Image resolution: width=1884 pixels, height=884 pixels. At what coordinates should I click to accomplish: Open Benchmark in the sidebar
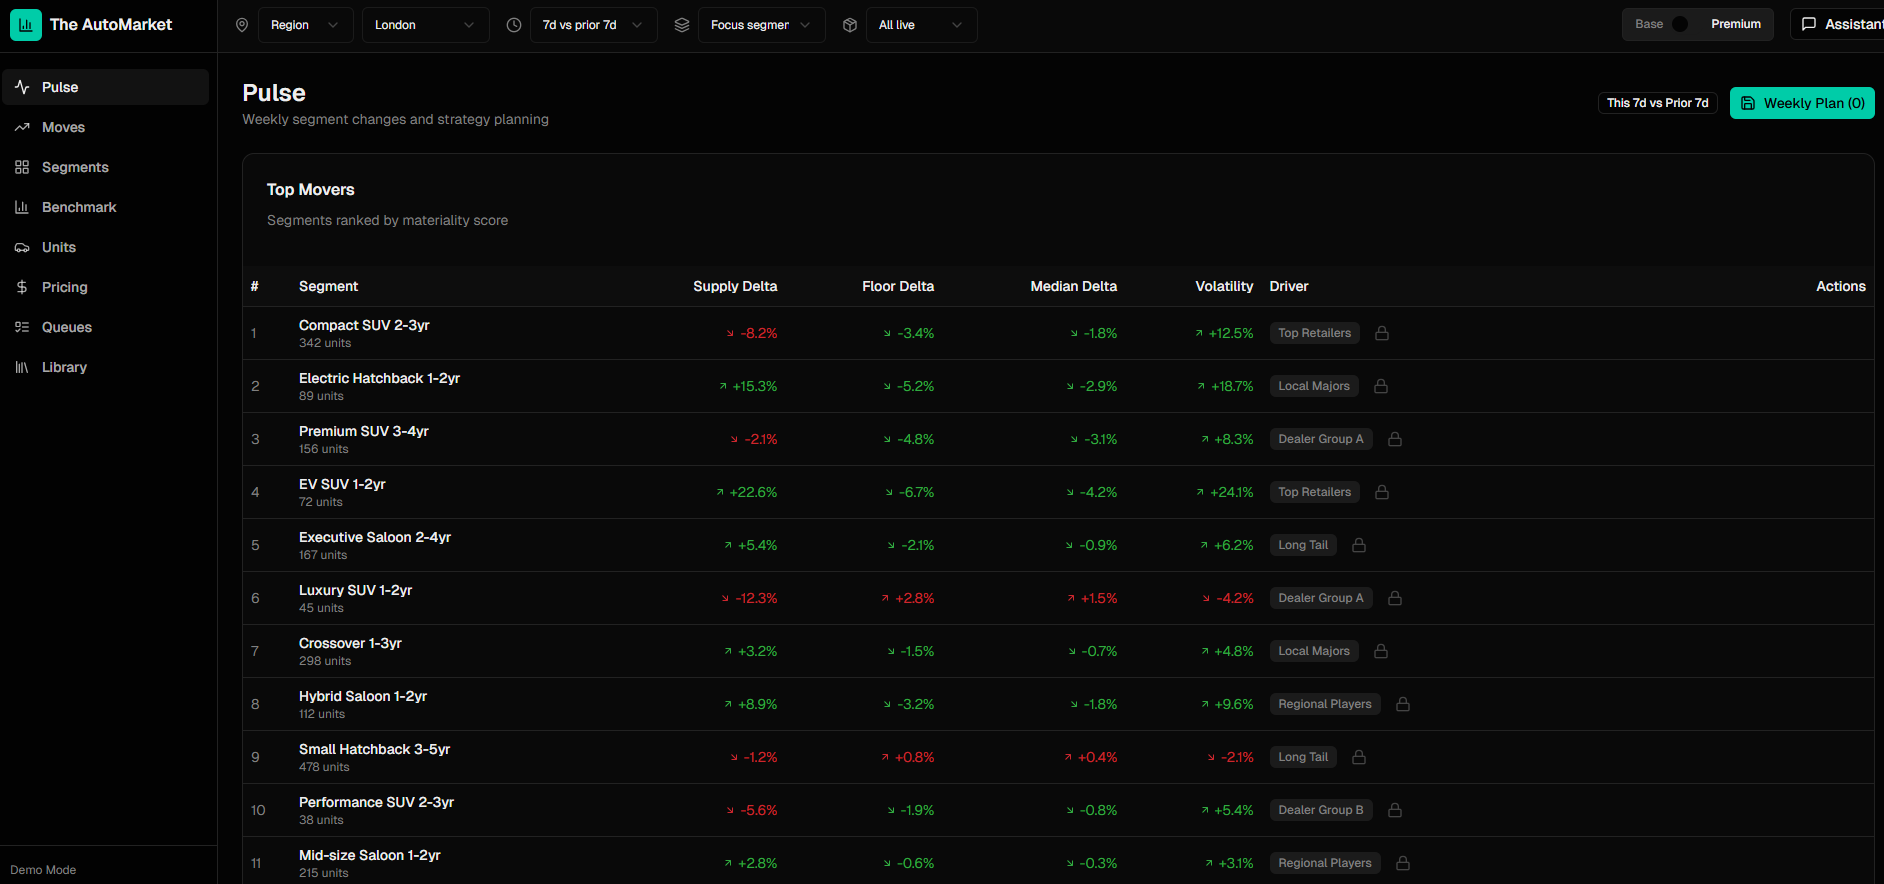pyautogui.click(x=105, y=207)
